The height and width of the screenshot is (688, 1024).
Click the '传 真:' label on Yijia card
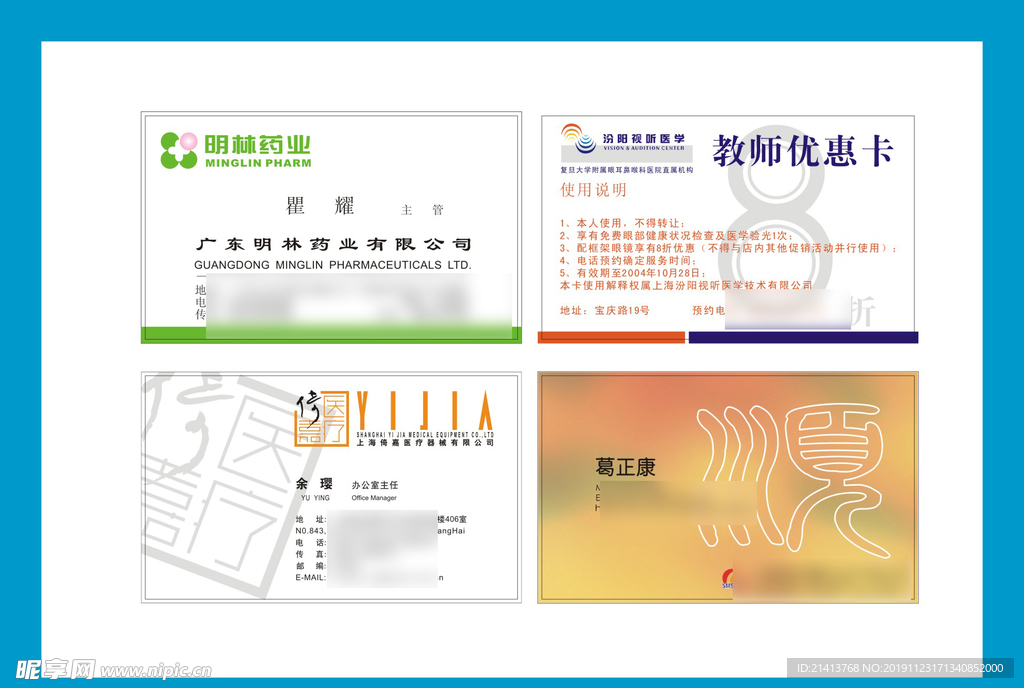(310, 554)
